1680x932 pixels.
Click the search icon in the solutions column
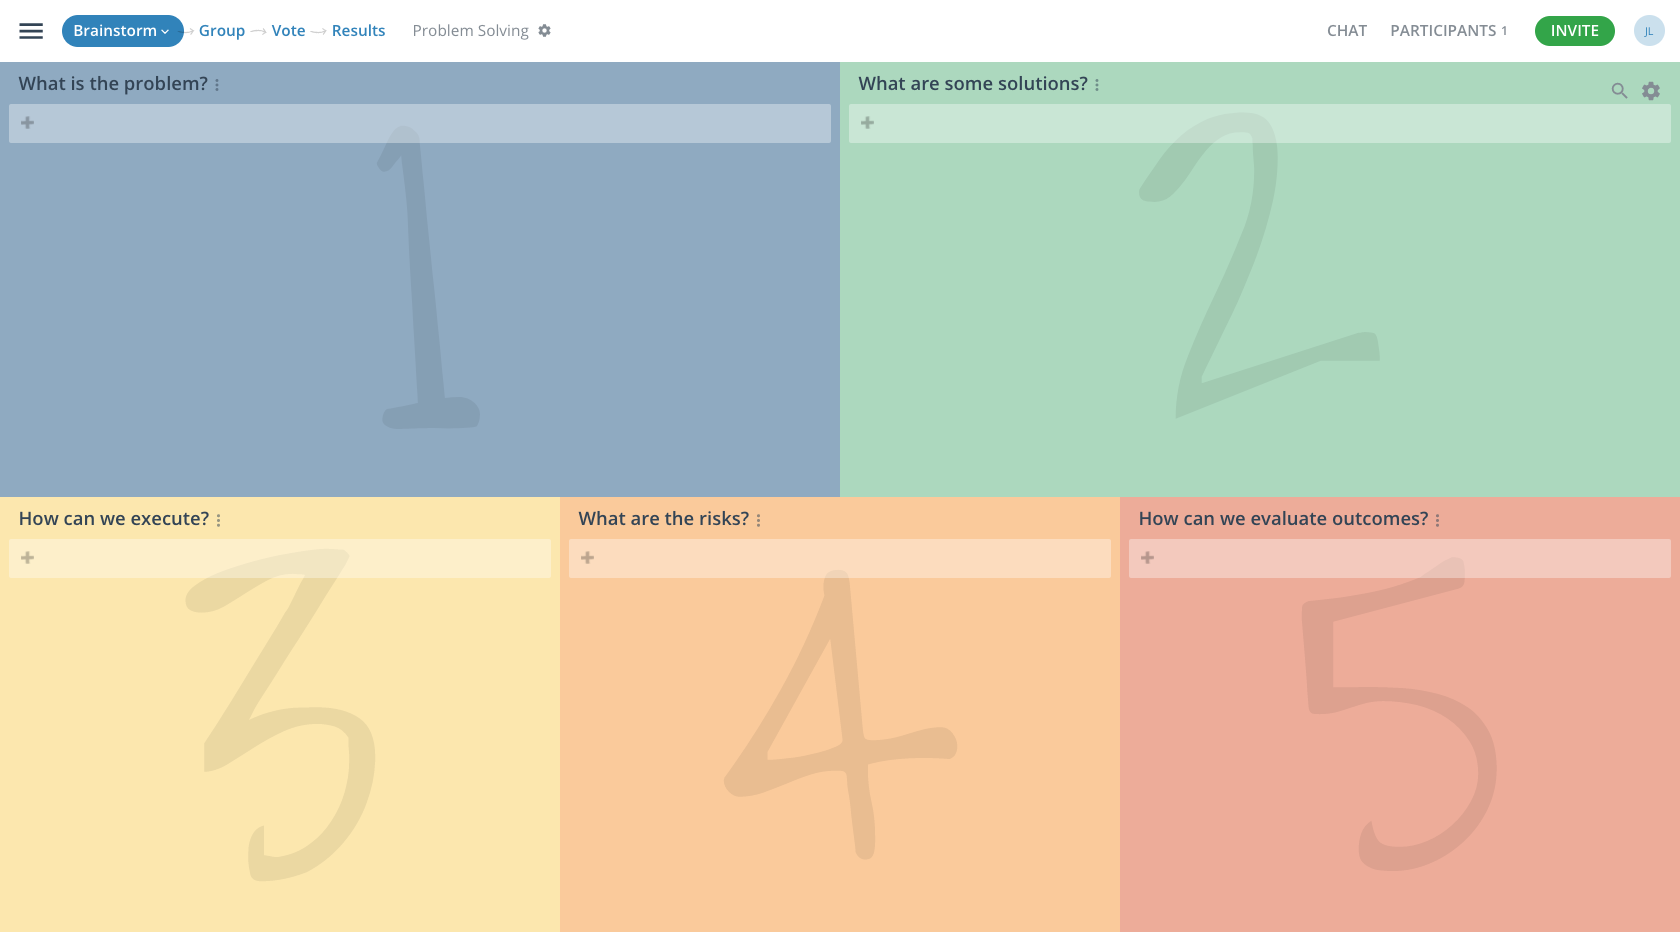[1619, 90]
